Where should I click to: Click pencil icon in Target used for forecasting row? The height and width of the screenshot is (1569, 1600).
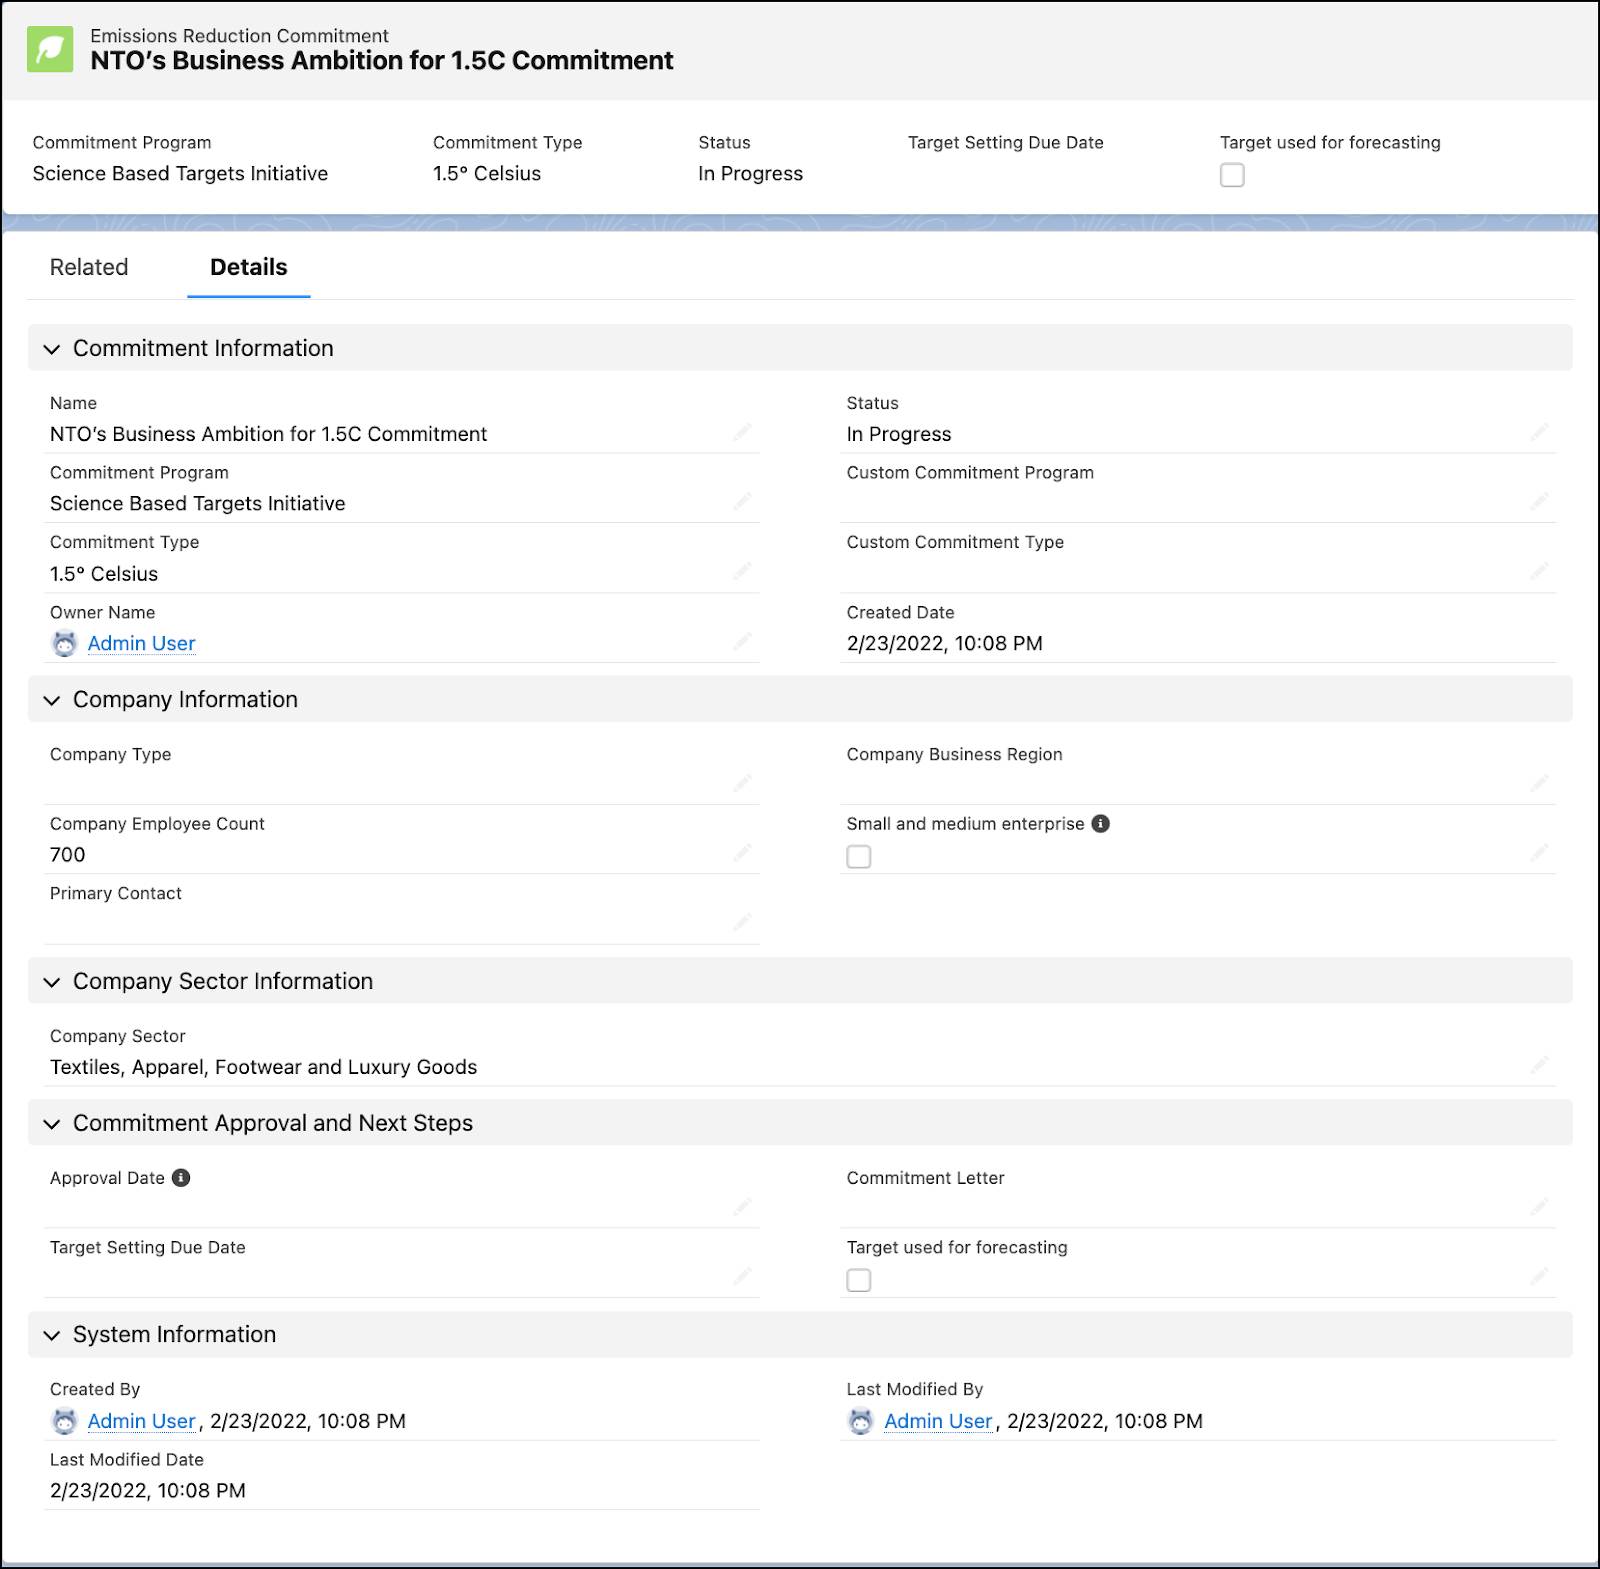tap(1539, 1277)
